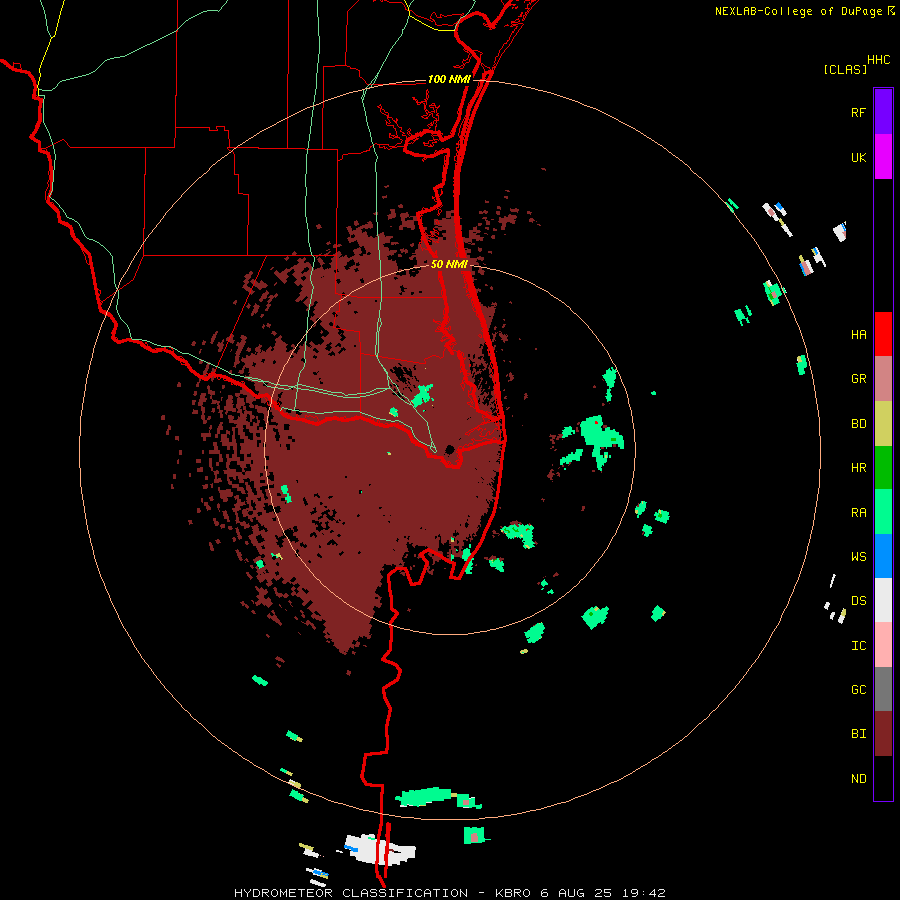Click the UK legend label
The image size is (900, 900).
(858, 157)
